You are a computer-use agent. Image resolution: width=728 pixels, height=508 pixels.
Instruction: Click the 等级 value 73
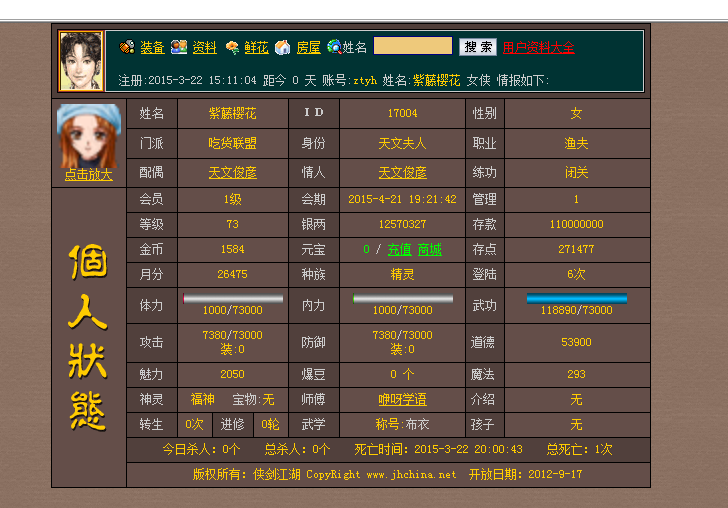[x=232, y=224]
